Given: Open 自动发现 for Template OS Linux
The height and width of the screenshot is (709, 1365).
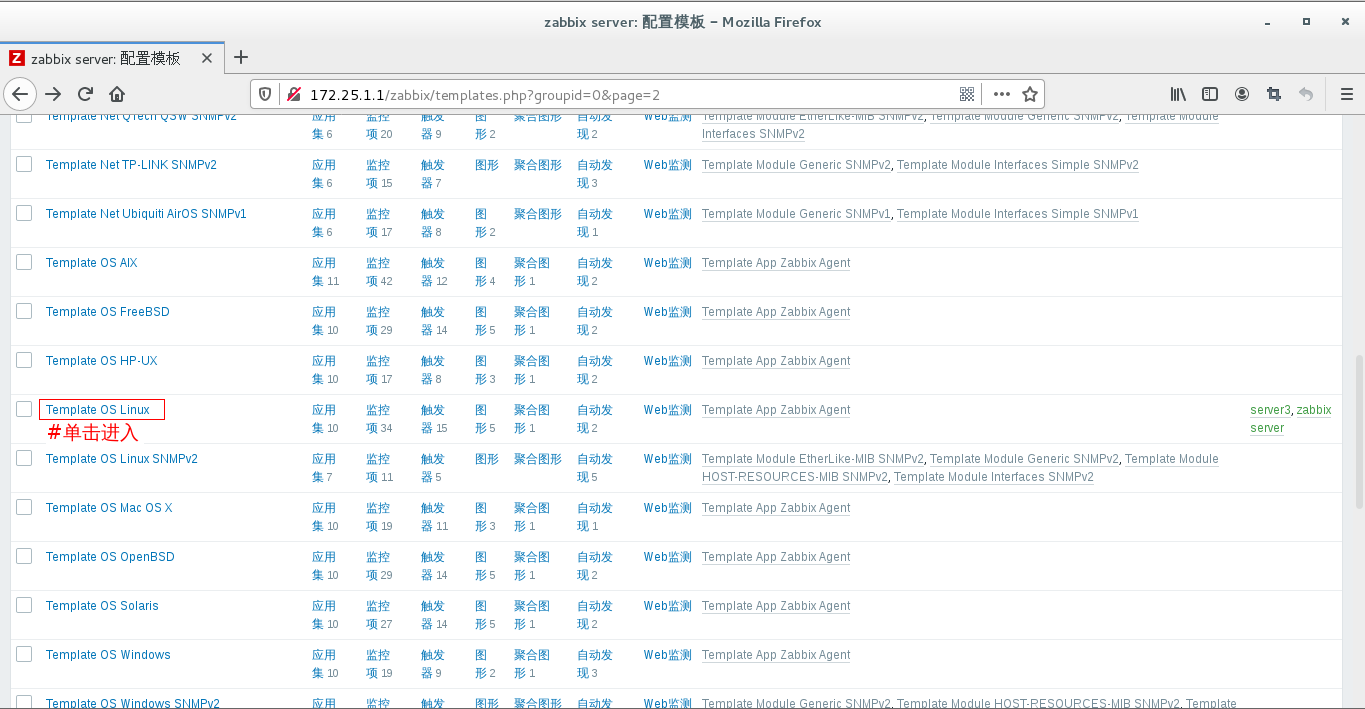Looking at the screenshot, I should tap(594, 419).
